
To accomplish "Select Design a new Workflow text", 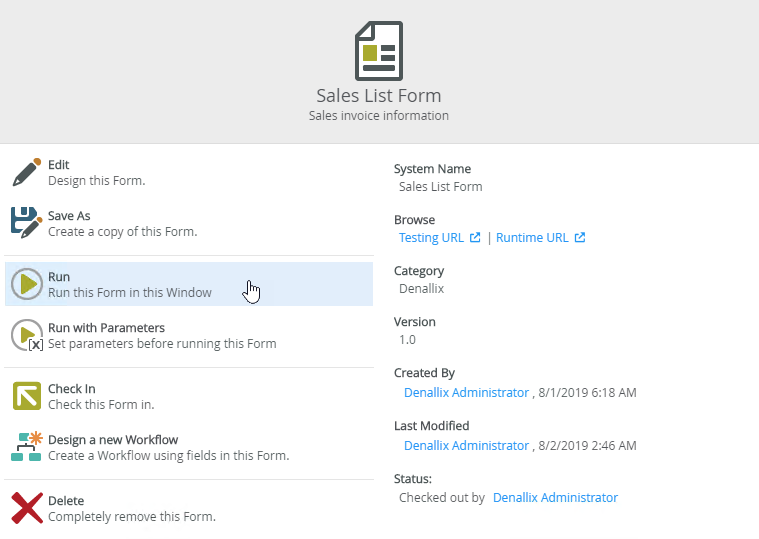I will pos(113,440).
